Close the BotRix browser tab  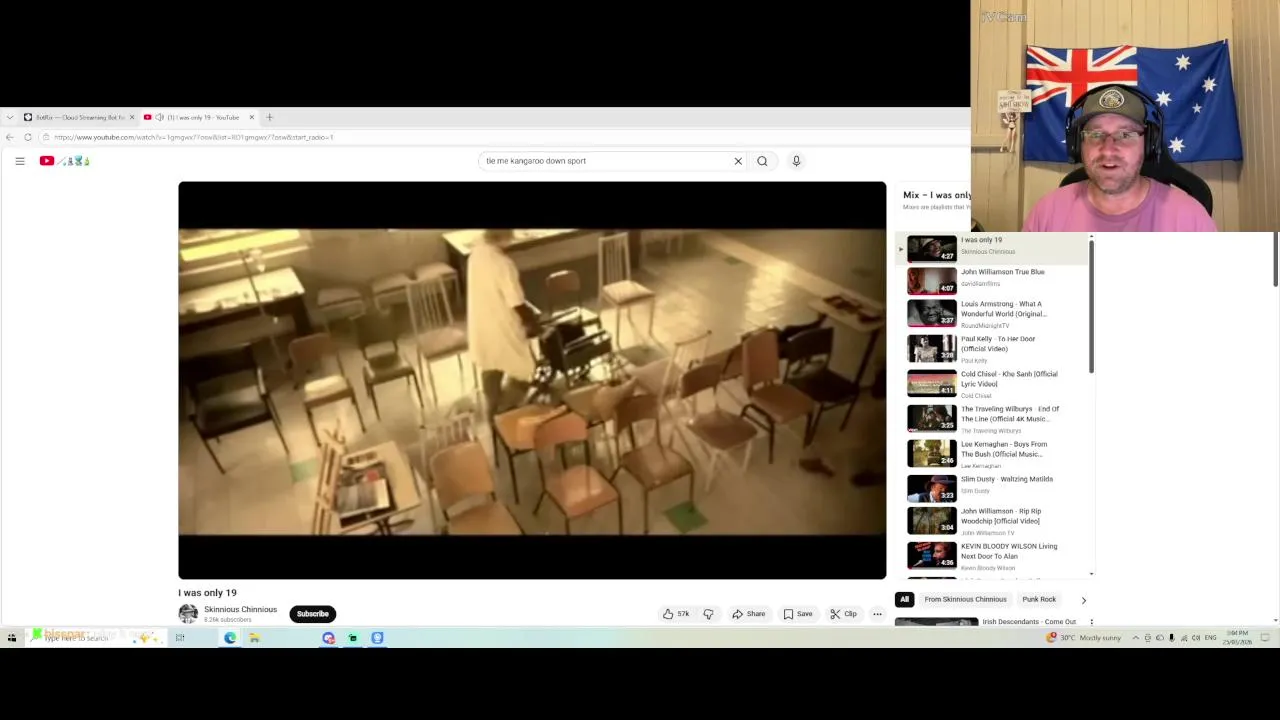[x=131, y=117]
